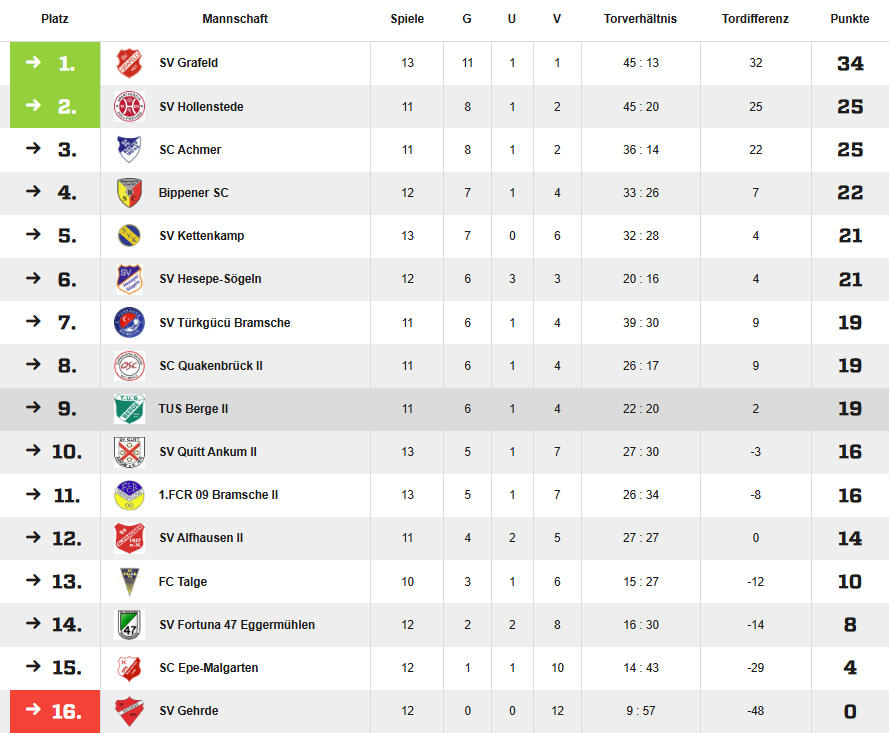Click the SV Gehrde club crest
Screen dimensions: 889x733
(x=129, y=711)
